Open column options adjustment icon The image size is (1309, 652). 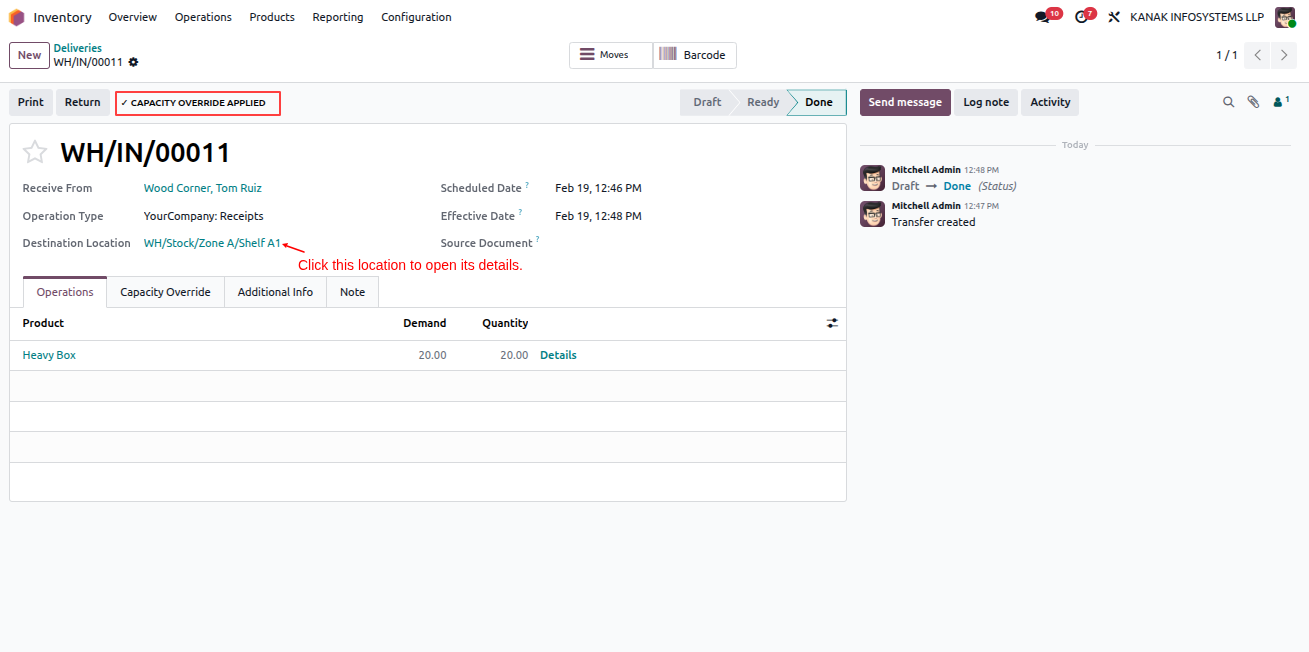832,323
